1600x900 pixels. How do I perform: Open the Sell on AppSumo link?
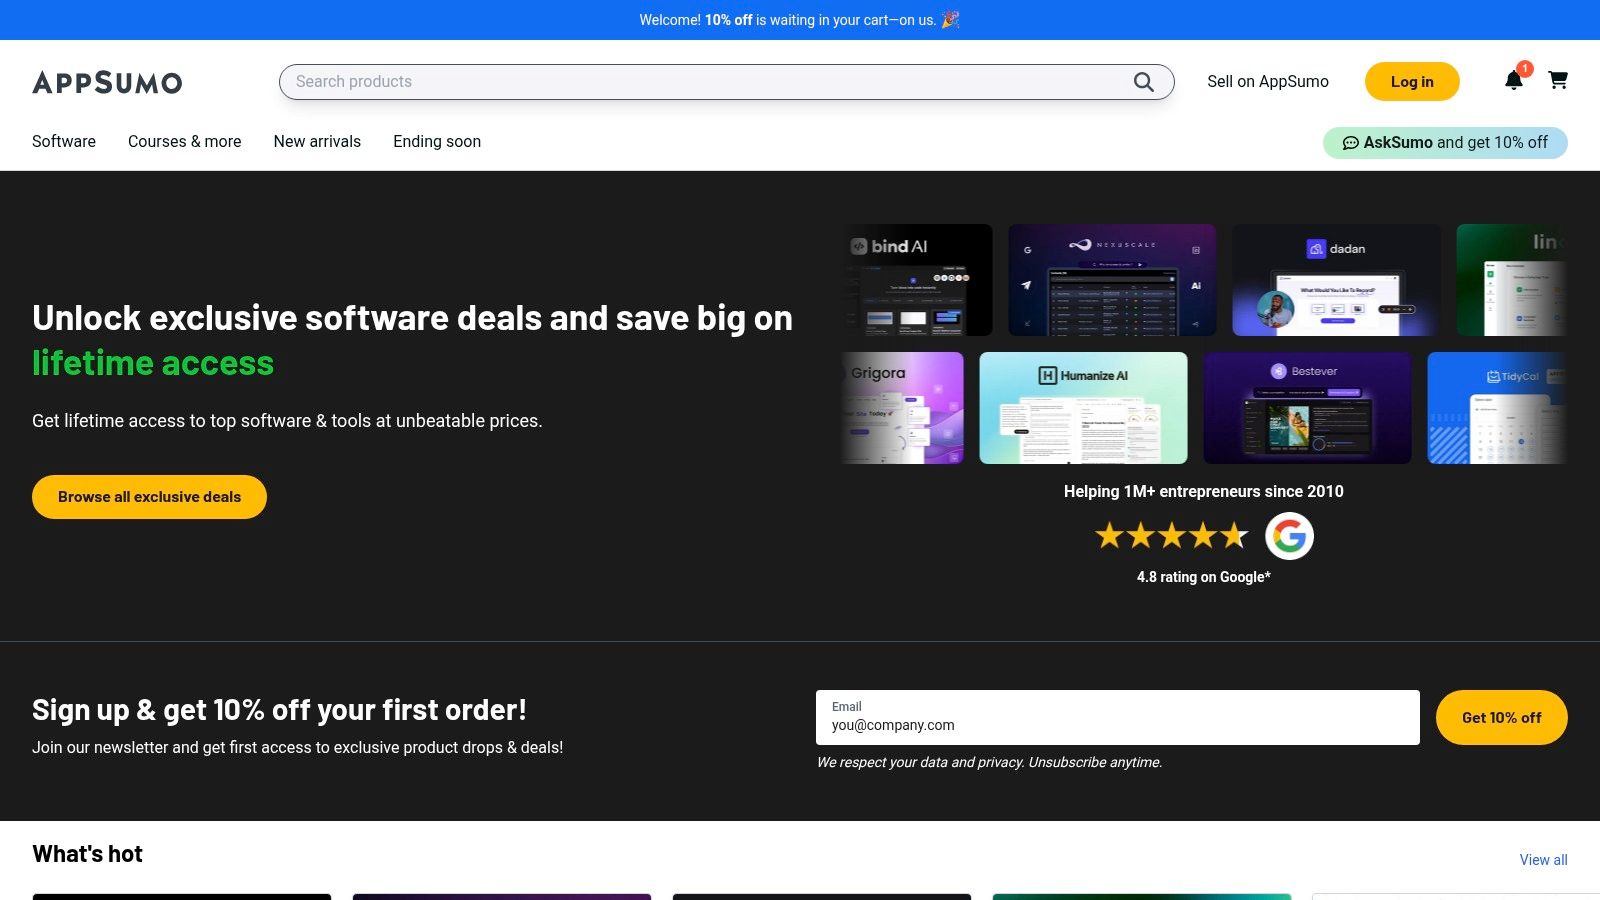1268,81
